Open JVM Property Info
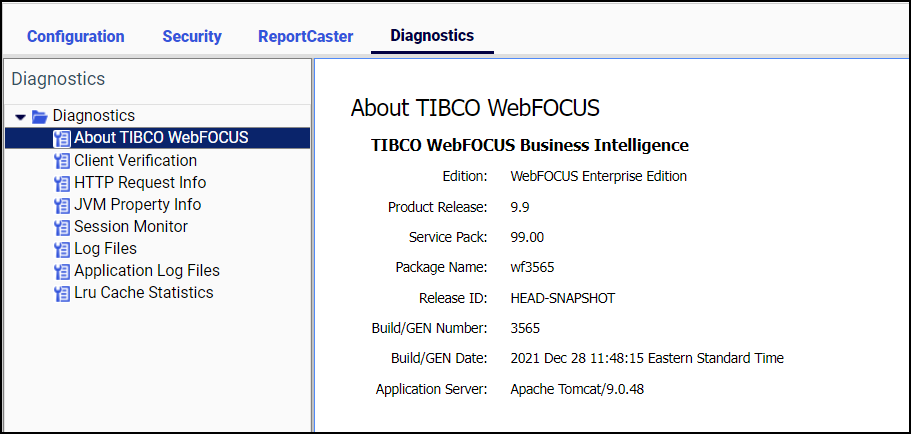The width and height of the screenshot is (911, 434). 138,205
